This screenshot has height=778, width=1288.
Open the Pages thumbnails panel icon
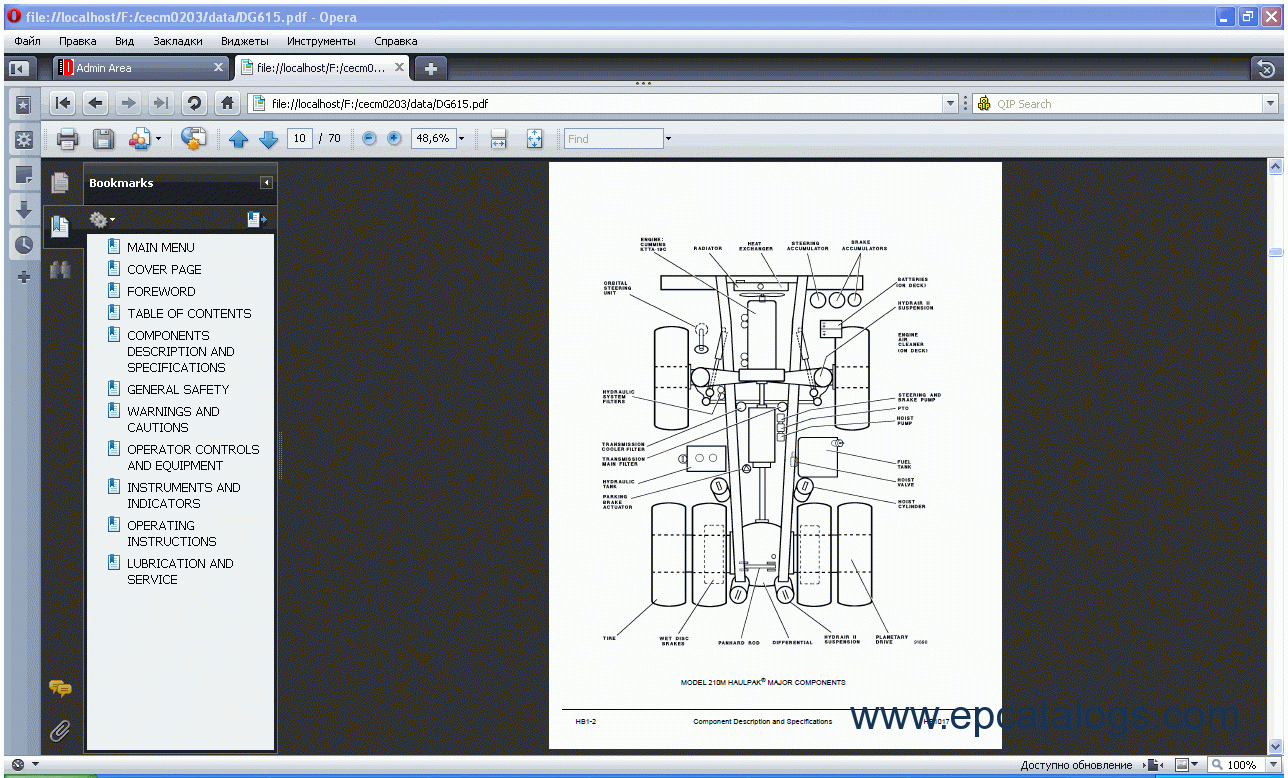tap(60, 183)
